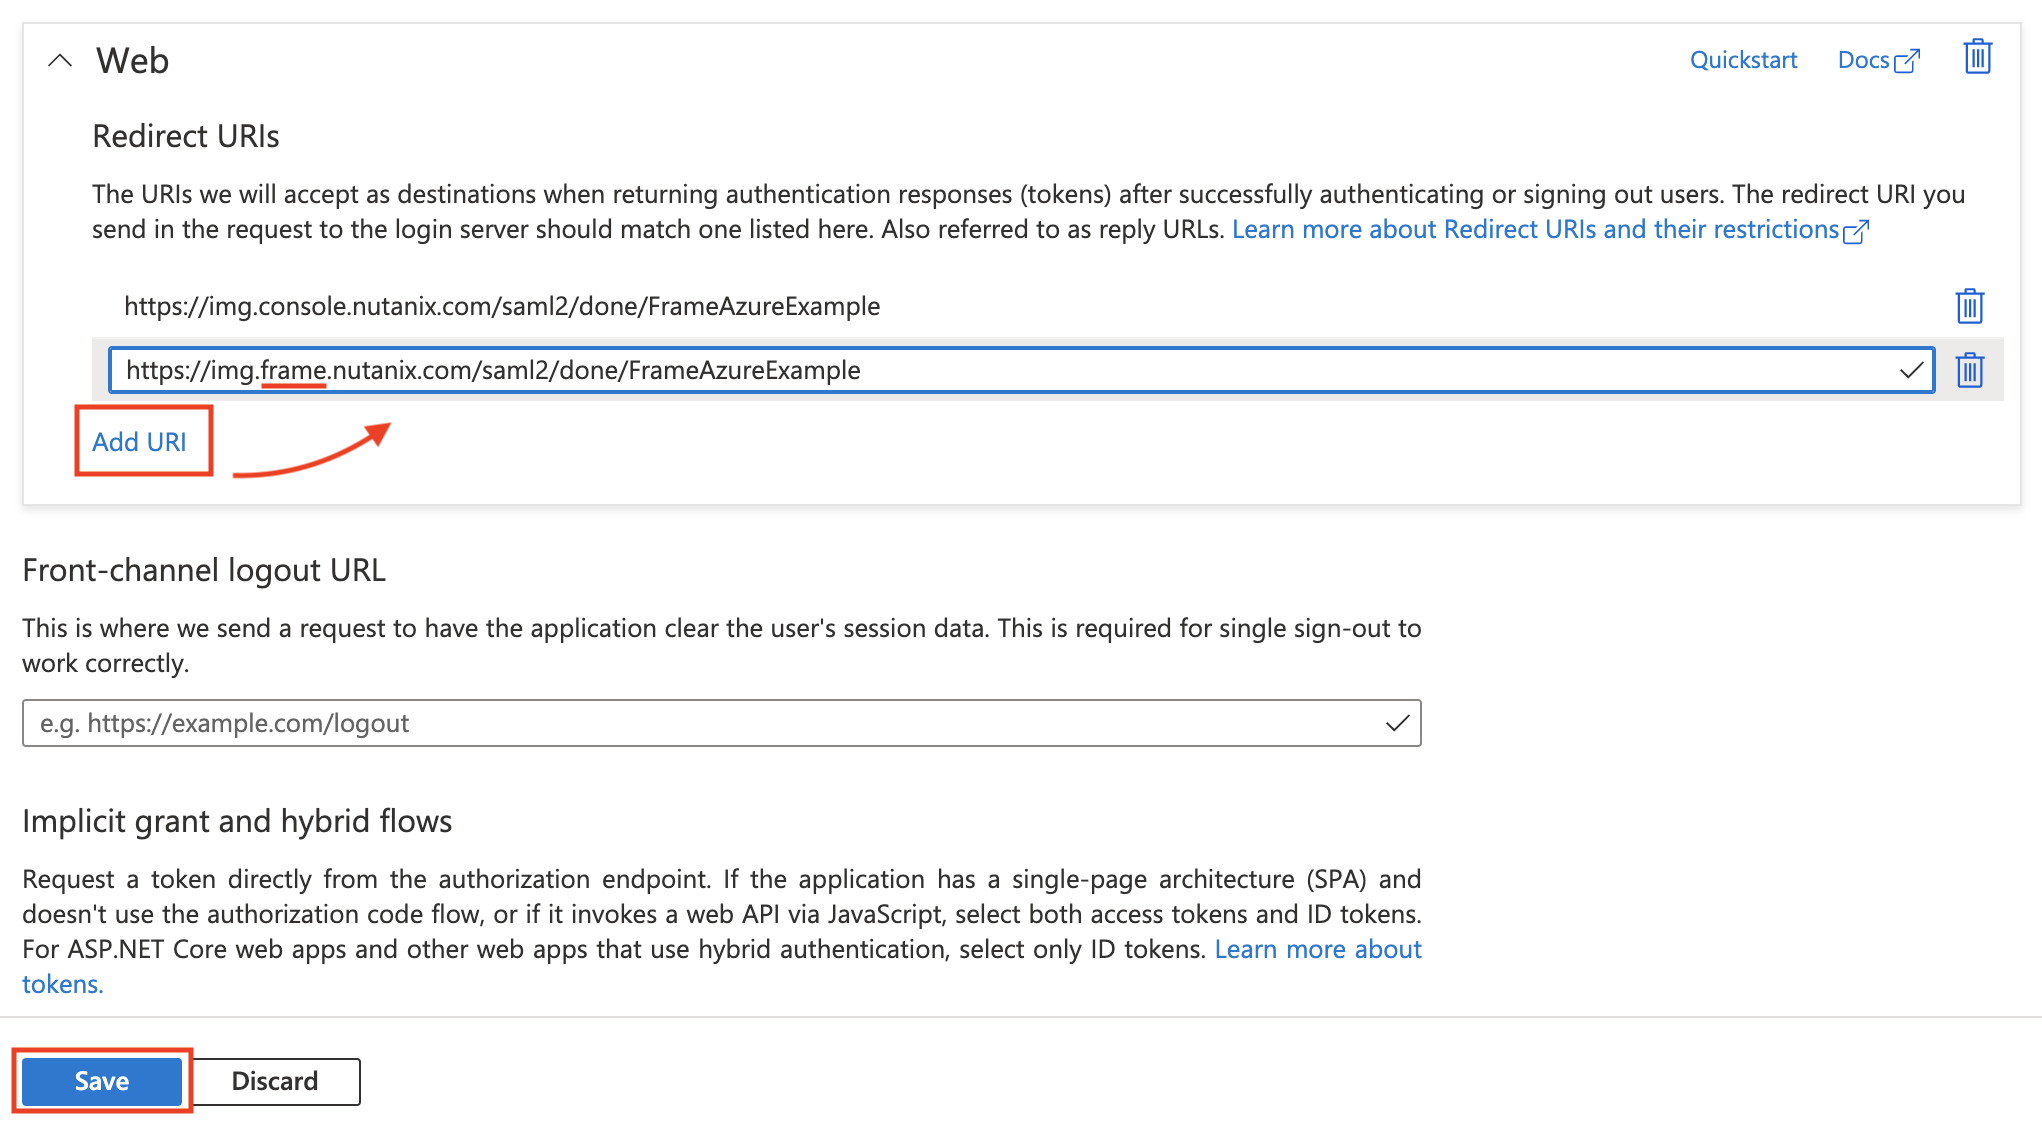Focus the front-channel logout URL field
The image size is (2042, 1126).
click(x=700, y=723)
